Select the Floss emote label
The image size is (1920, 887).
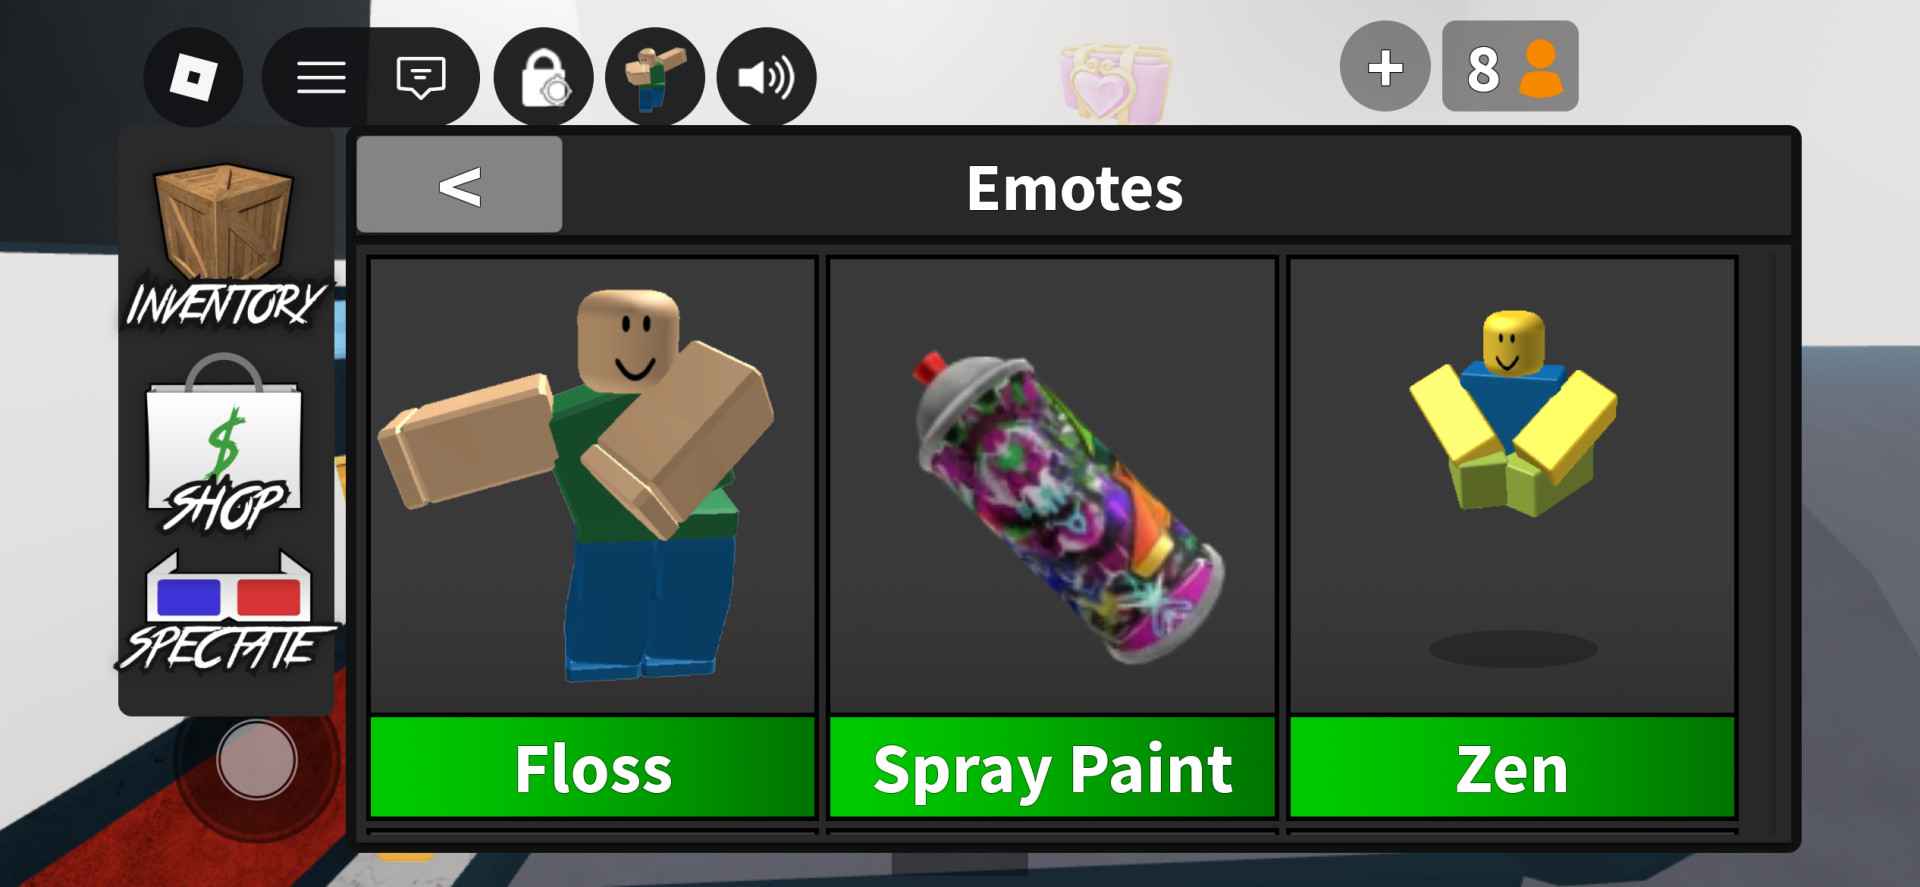[x=593, y=768]
